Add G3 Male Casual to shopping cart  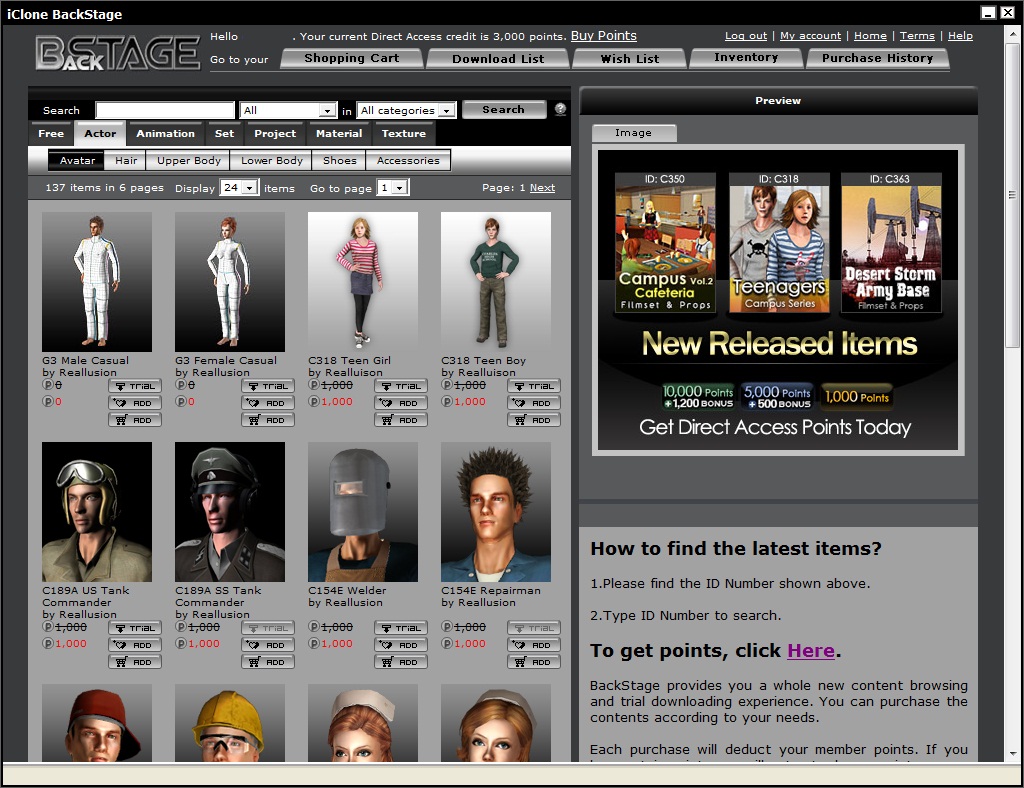[x=135, y=420]
